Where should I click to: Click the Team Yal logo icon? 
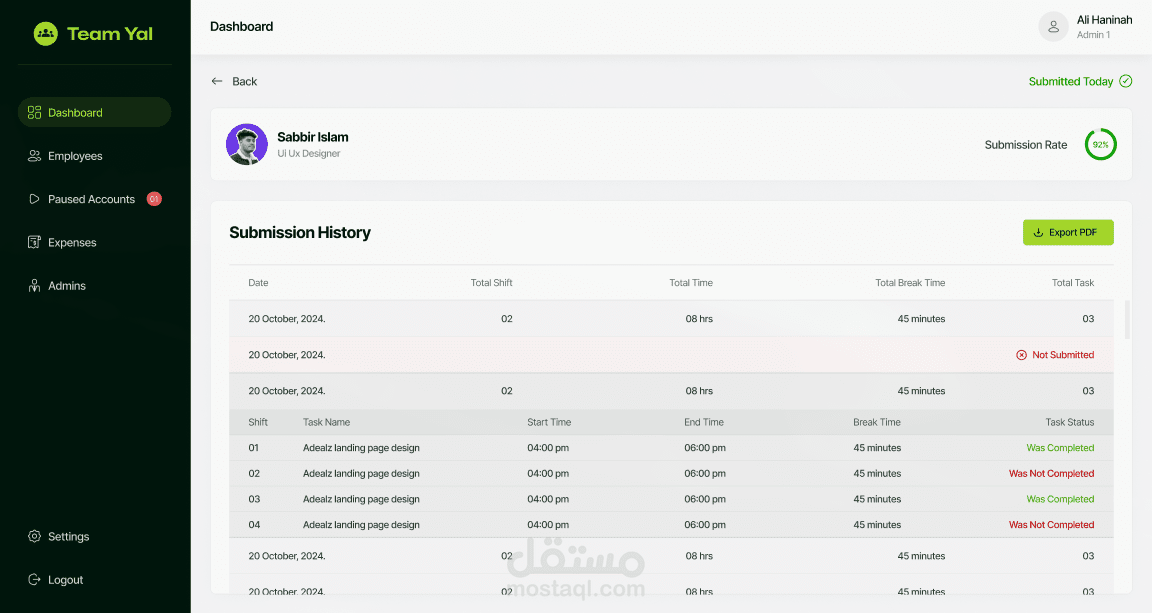pos(46,34)
